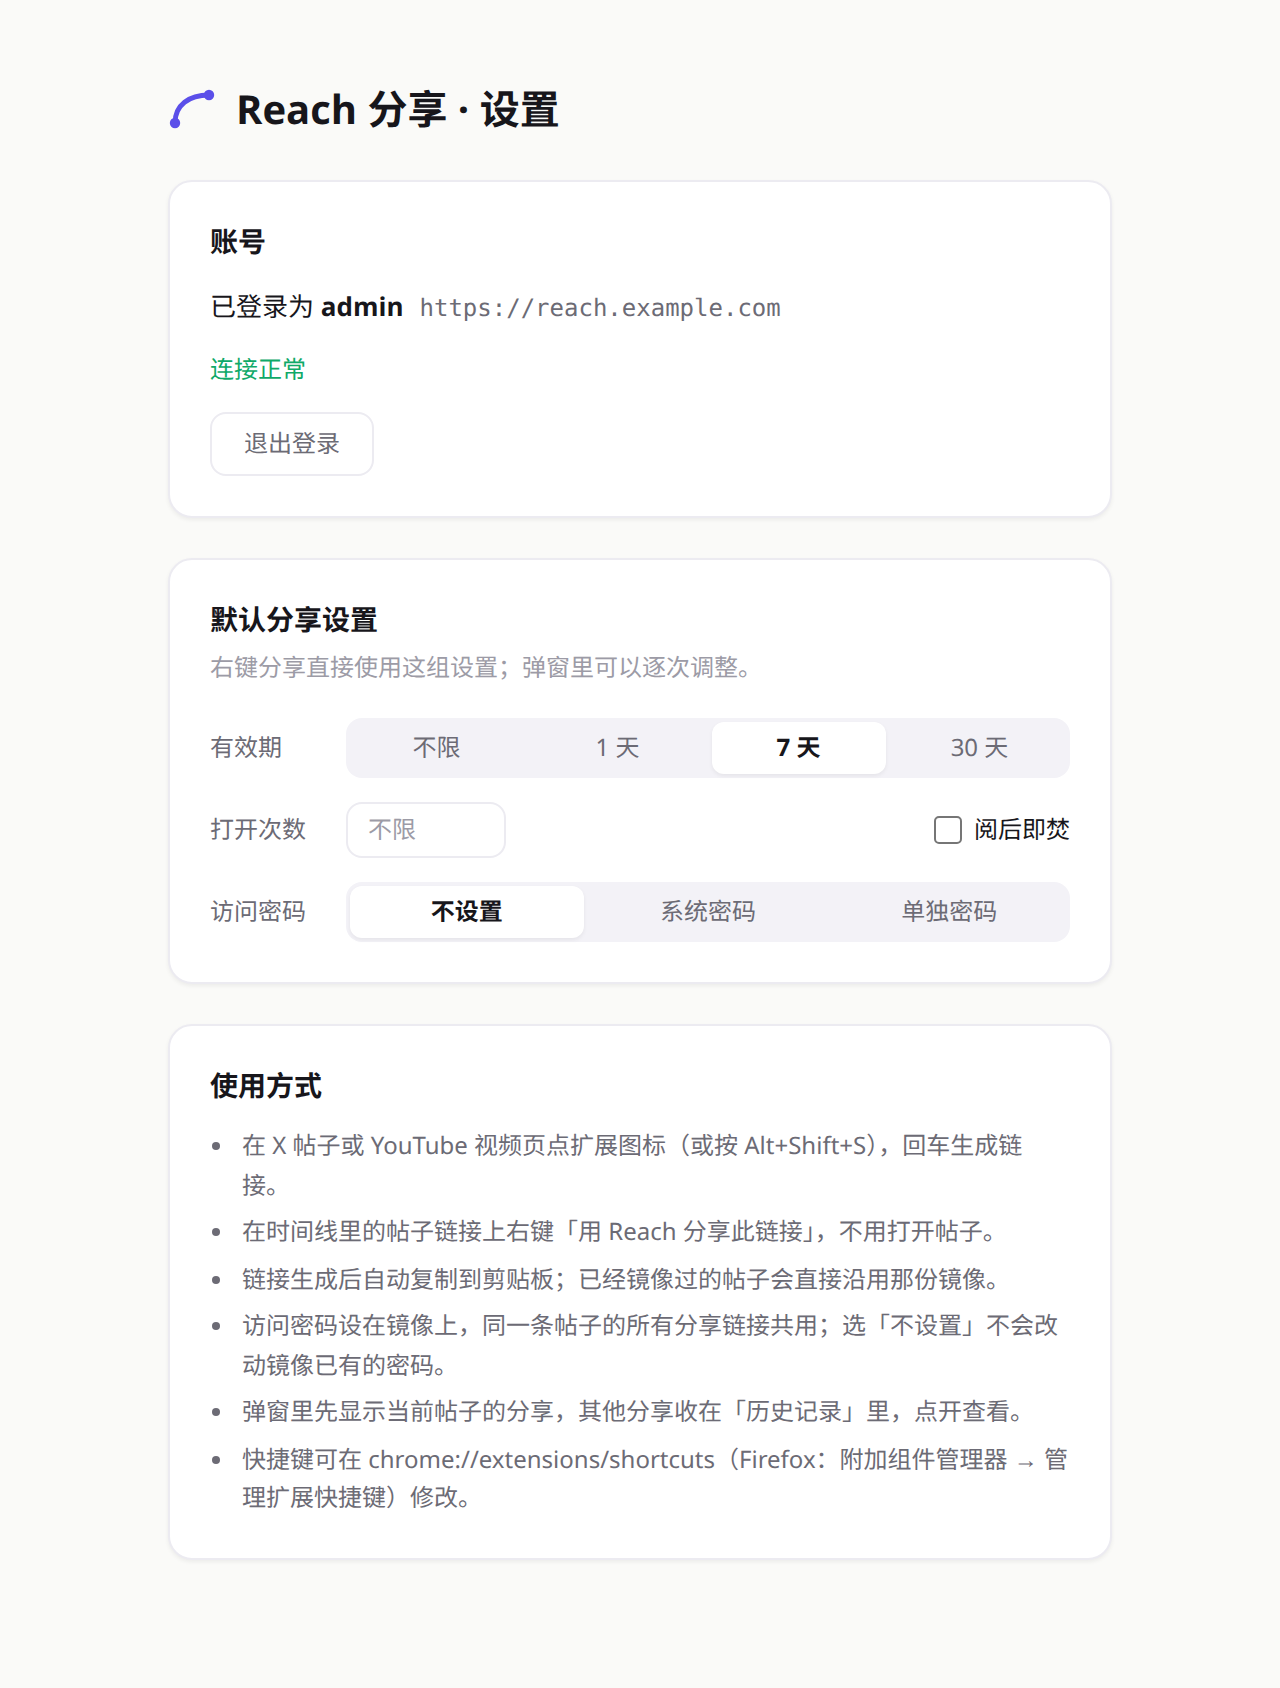Screen dimensions: 1280x1688
Task: Click the https://reach.example.com server address
Action: click(x=600, y=308)
